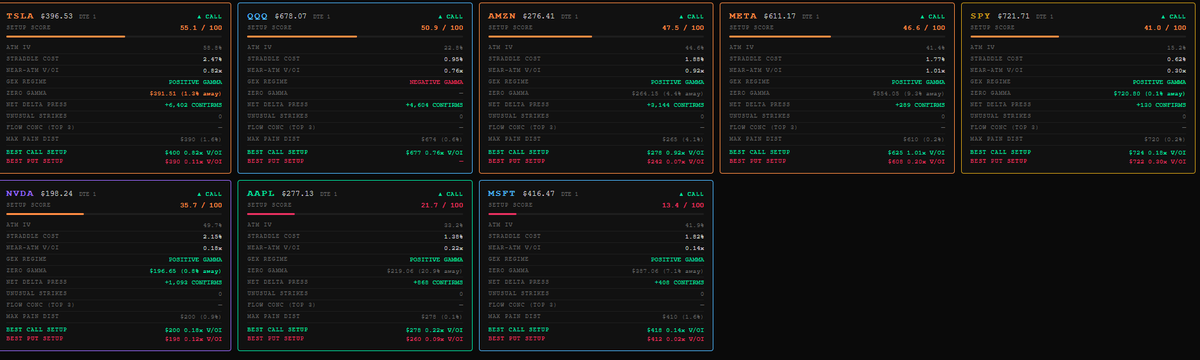Screen dimensions: 1200x360
Task: Click the CALL badge on the META card
Action: 932,17
